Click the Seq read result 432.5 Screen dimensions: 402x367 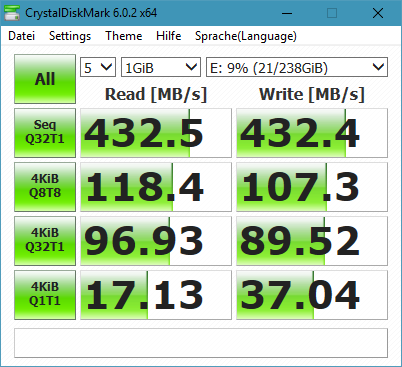pyautogui.click(x=156, y=133)
